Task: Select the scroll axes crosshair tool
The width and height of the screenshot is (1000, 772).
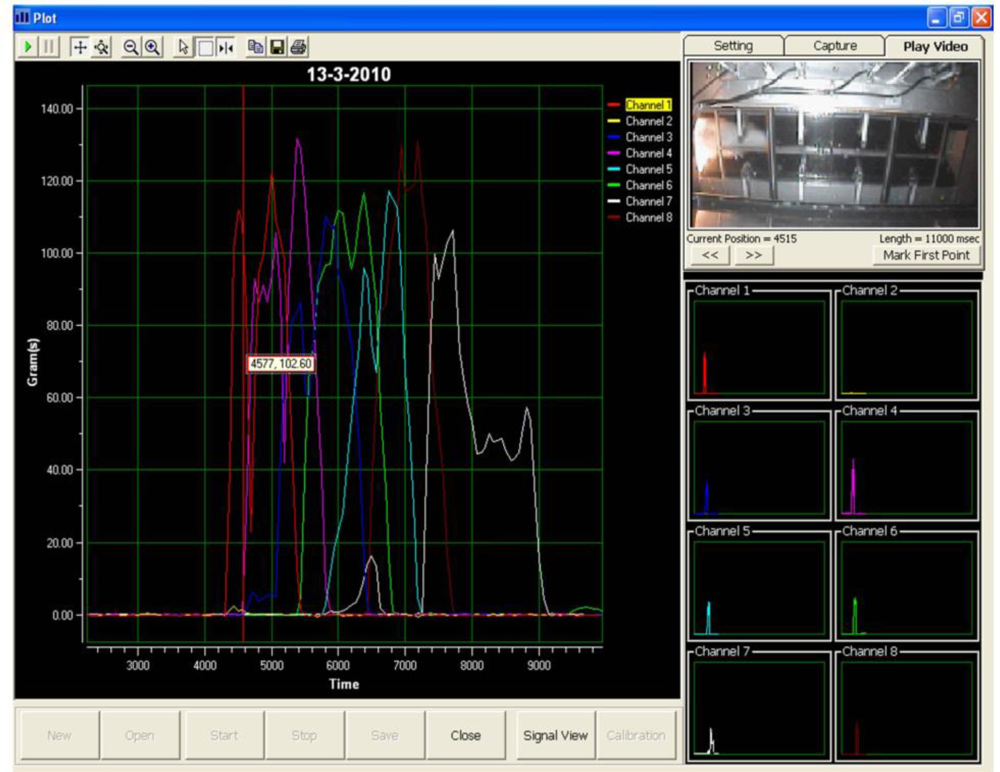Action: click(80, 47)
